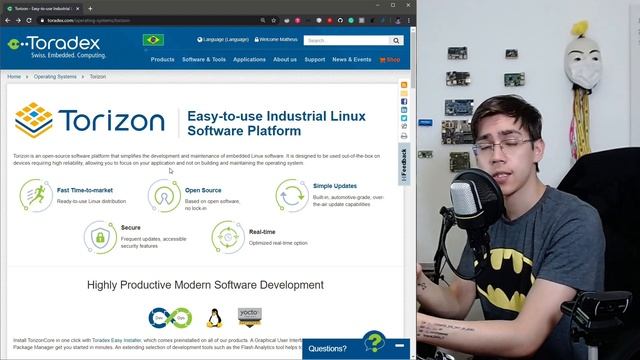Click the Brazil flag icon
This screenshot has height=360, width=640.
153,40
